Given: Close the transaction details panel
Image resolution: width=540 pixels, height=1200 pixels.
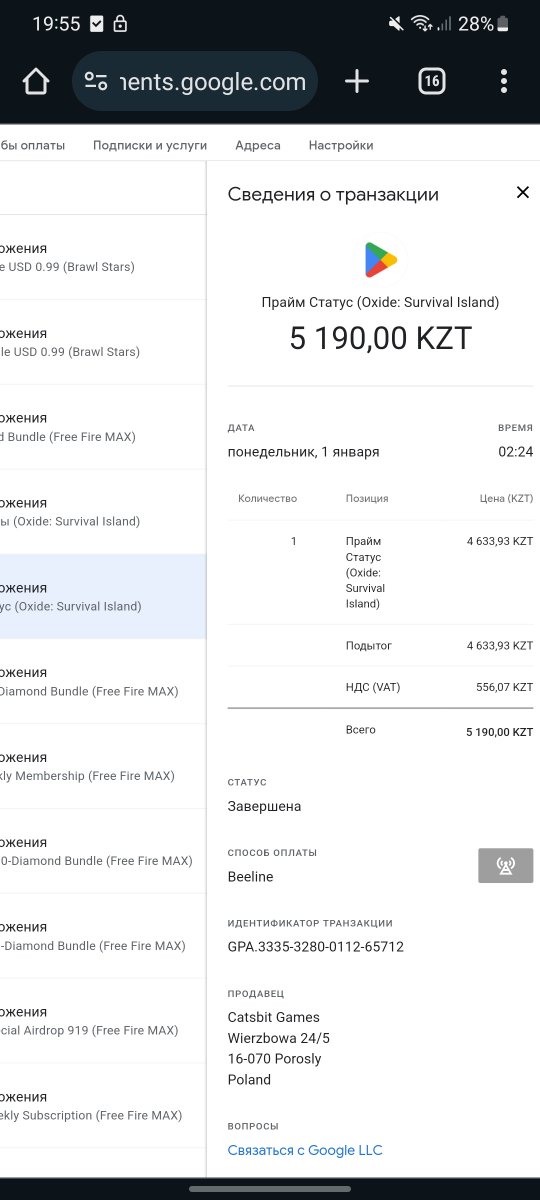Looking at the screenshot, I should (x=522, y=193).
